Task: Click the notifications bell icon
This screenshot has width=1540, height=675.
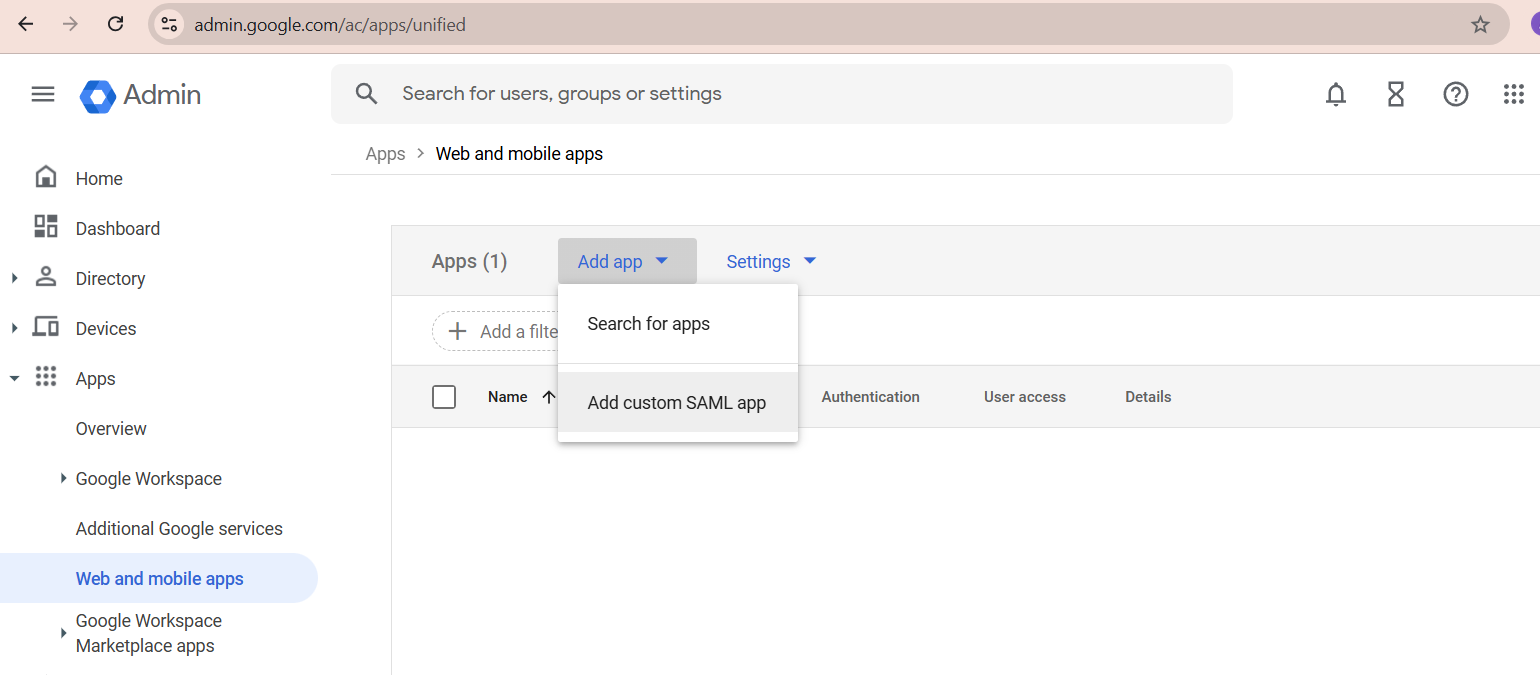Action: pos(1335,94)
